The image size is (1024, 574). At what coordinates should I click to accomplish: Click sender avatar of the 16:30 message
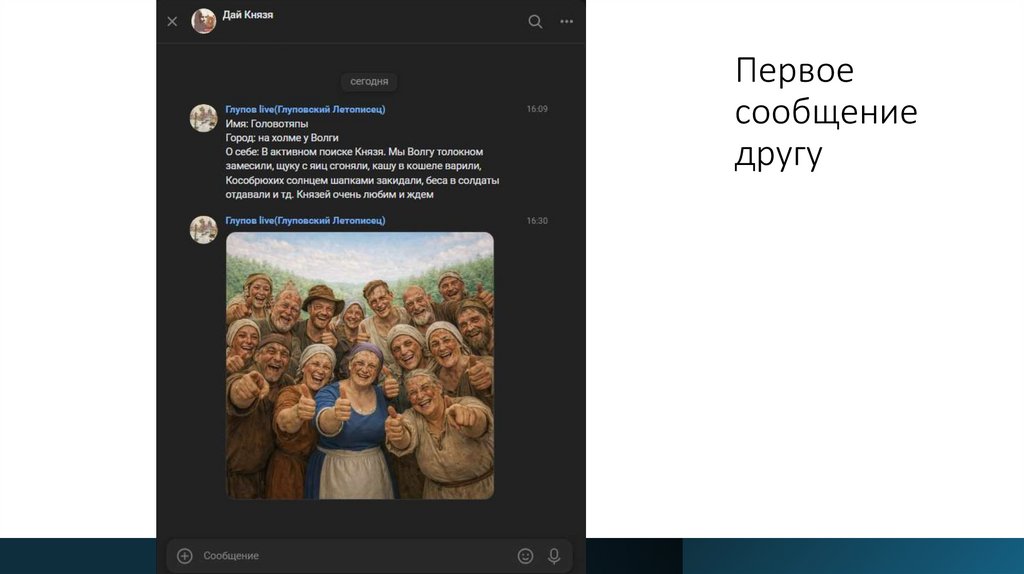(204, 230)
